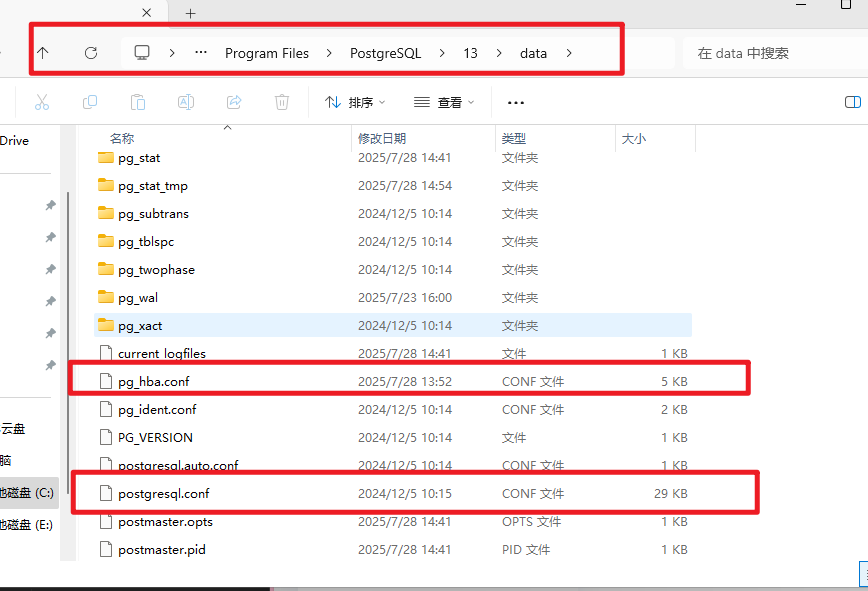Select the Rename icon in toolbar
The height and width of the screenshot is (591, 868).
click(x=185, y=101)
